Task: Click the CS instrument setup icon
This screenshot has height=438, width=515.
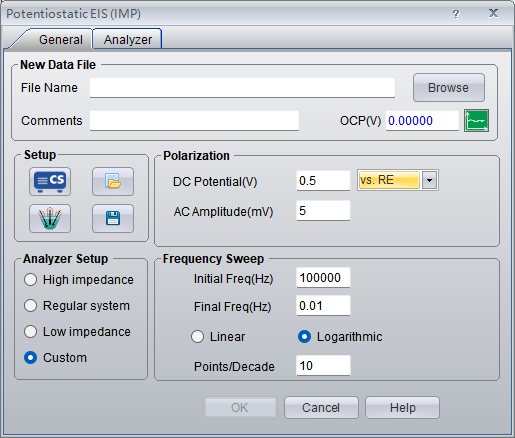Action: pyautogui.click(x=50, y=181)
